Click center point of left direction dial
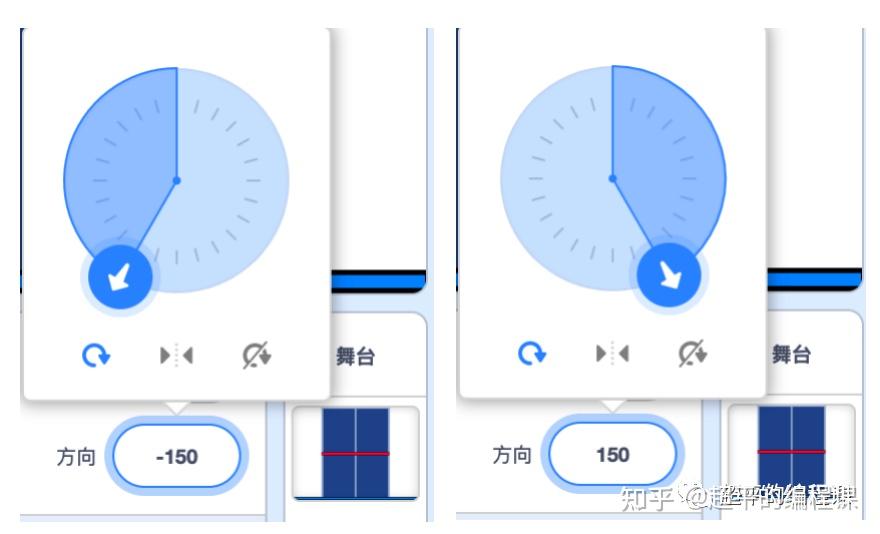880x534 pixels. pyautogui.click(x=177, y=180)
